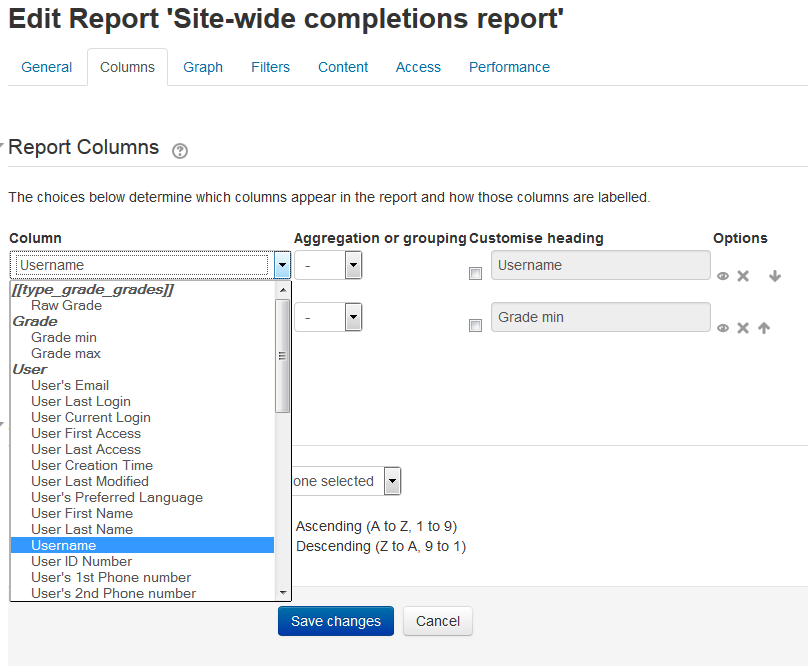
Task: Delete the Username column row
Action: point(743,276)
